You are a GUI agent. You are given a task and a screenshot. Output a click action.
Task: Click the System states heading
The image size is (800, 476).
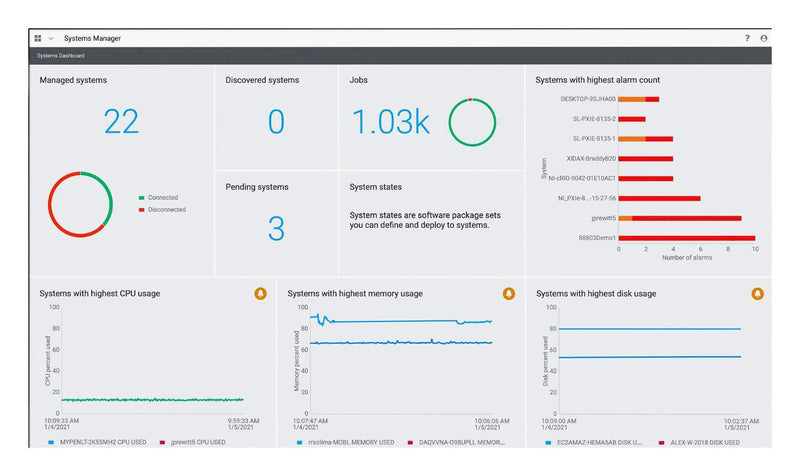click(x=376, y=187)
